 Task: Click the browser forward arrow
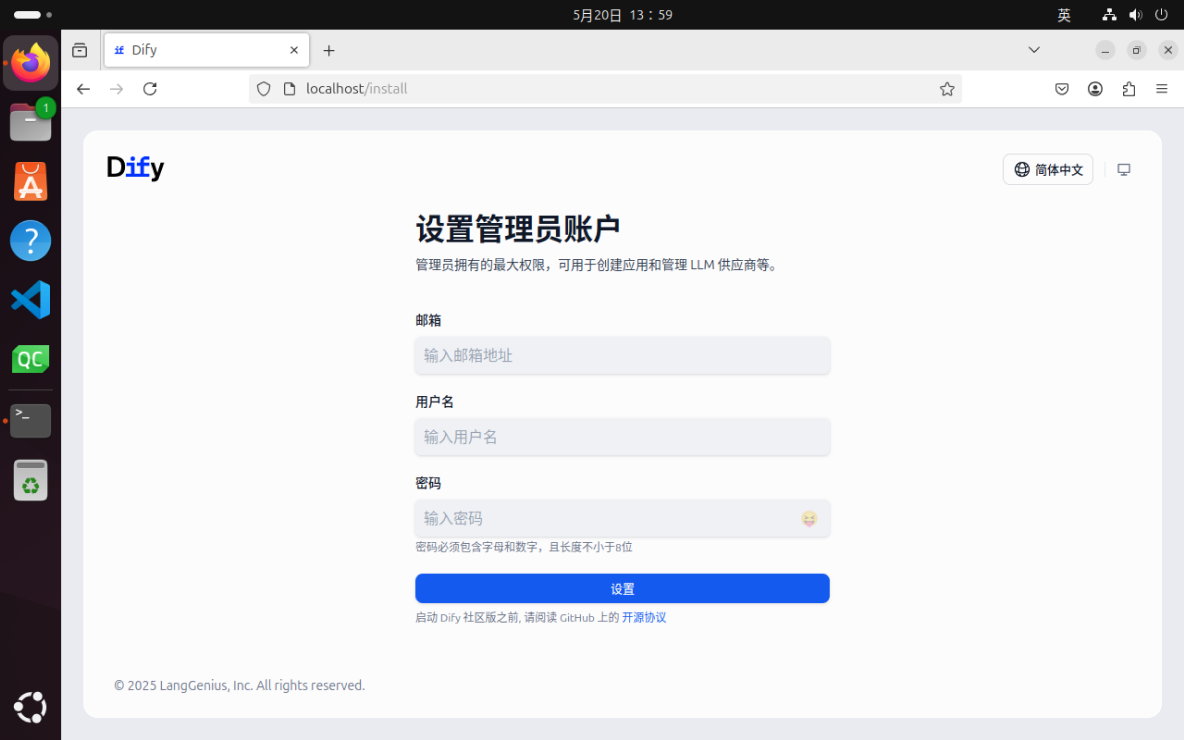(116, 89)
